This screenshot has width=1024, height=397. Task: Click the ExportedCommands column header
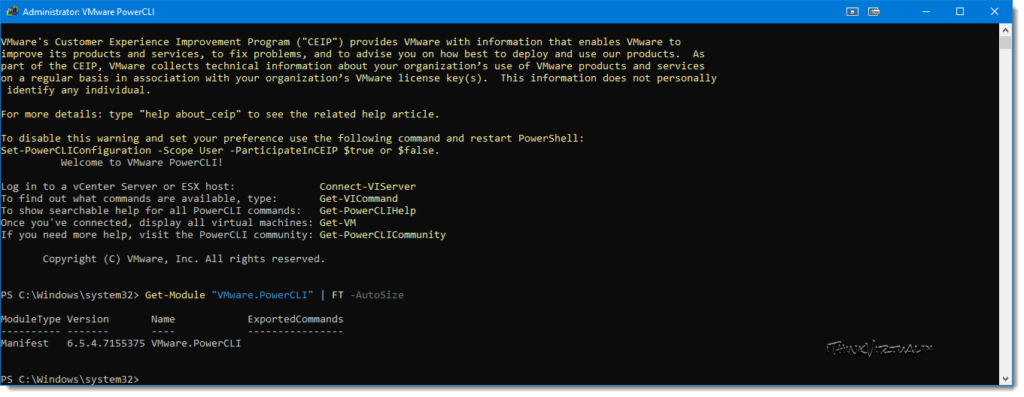[x=295, y=319]
